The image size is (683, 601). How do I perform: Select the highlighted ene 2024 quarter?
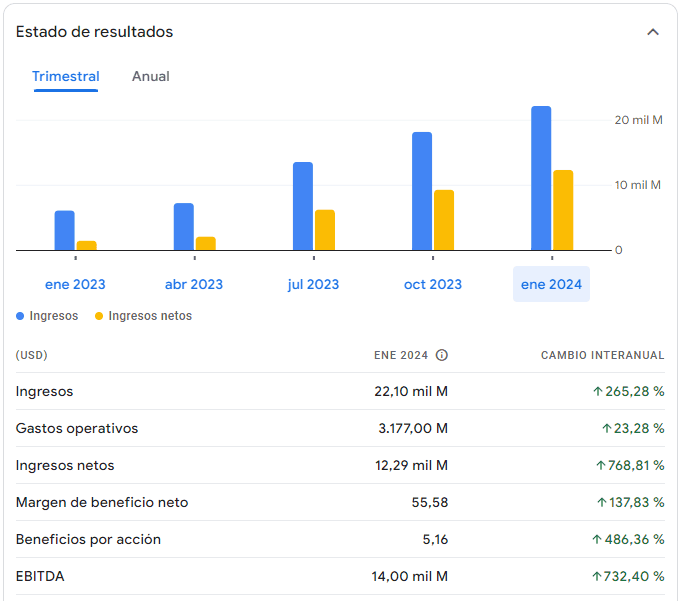click(x=551, y=284)
